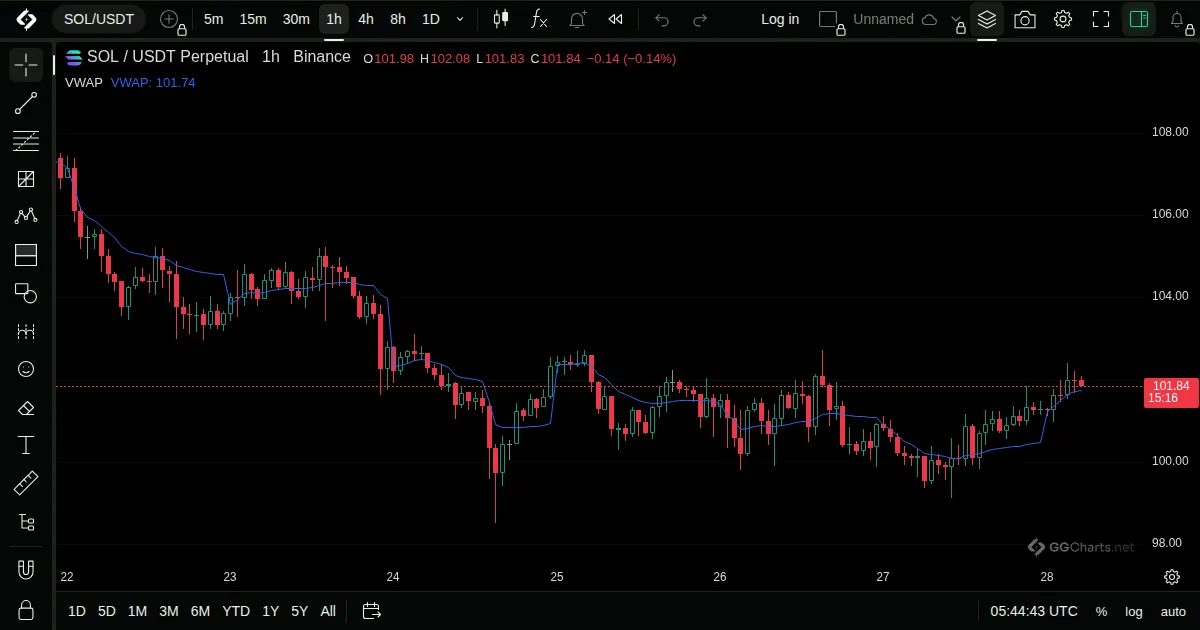This screenshot has height=630, width=1200.
Task: Toggle auto scale mode
Action: 1173,611
